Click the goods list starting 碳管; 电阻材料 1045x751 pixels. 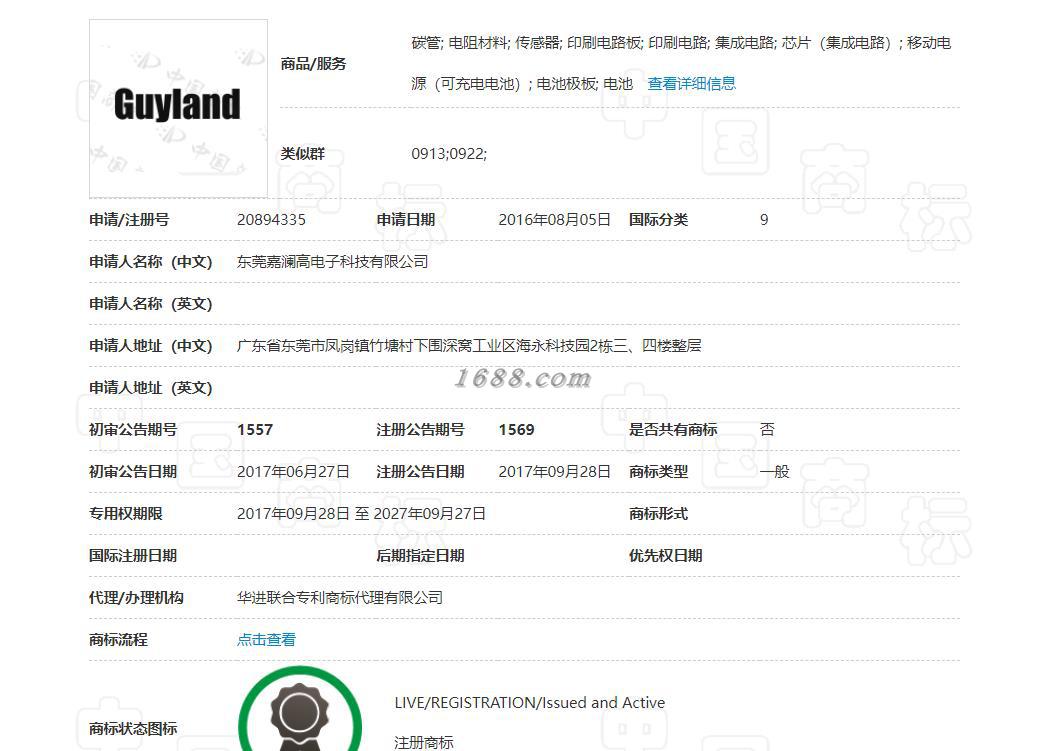coord(681,63)
